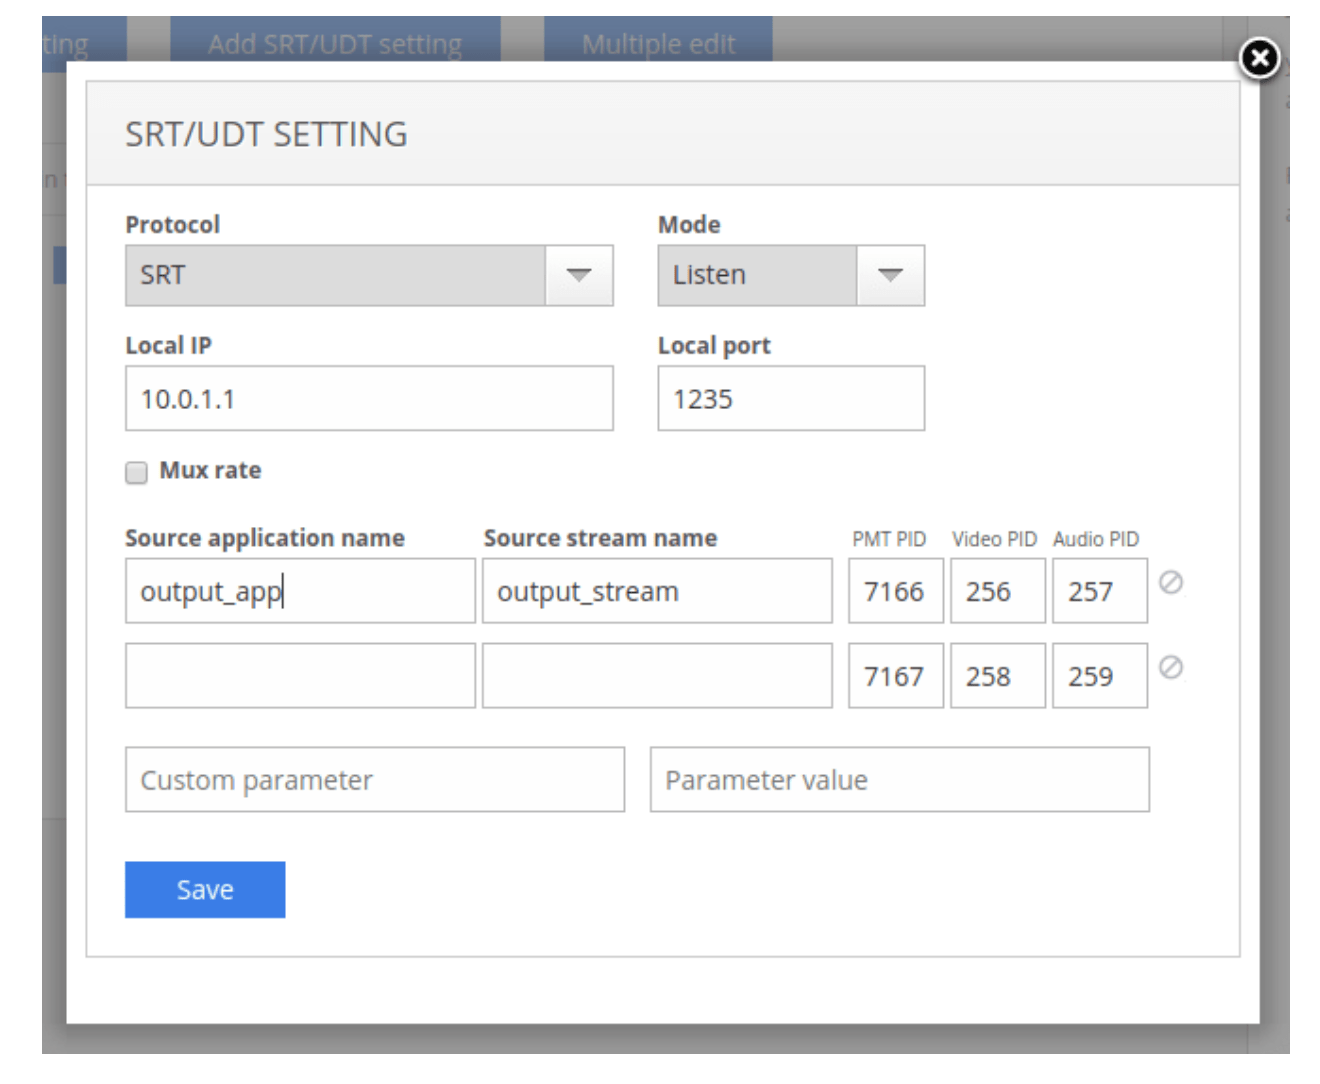Click Add SRT/UDT setting button
Viewport: 1320px width, 1084px height.
click(x=335, y=44)
